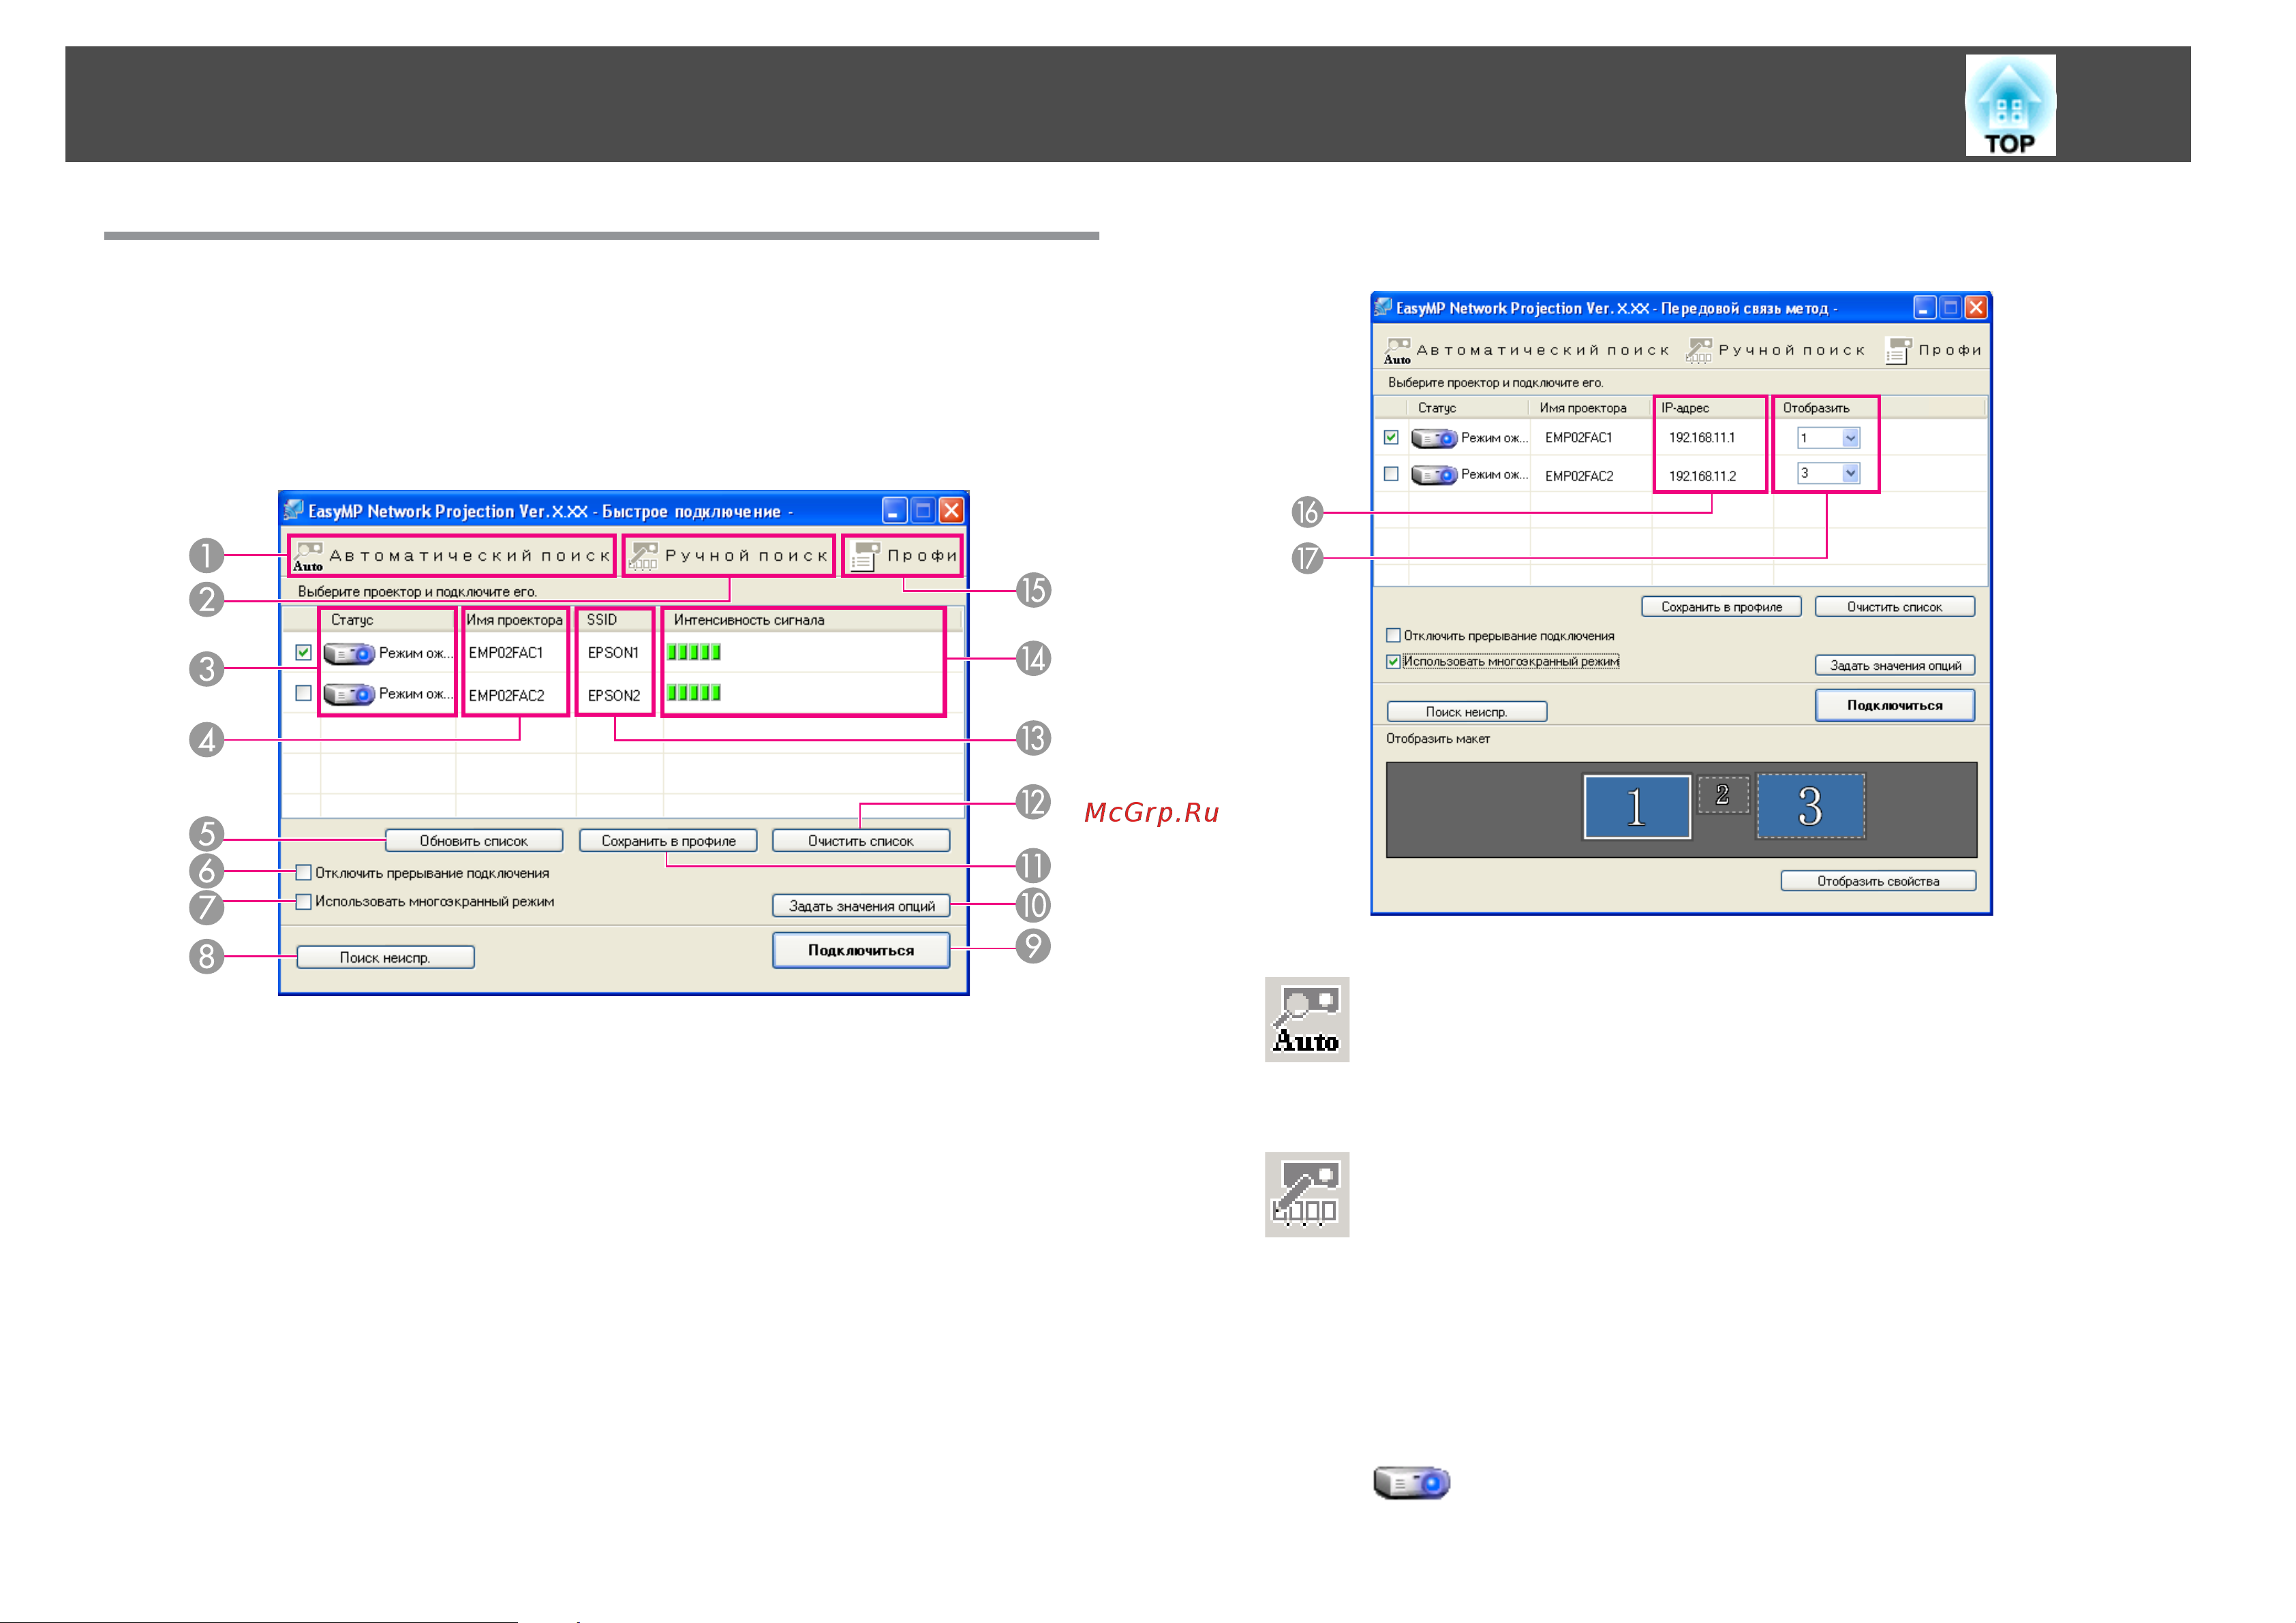This screenshot has height=1623, width=2296.
Task: Uncheck EMP02FAC1 projector checkbox in Advanced connection window
Action: pyautogui.click(x=1391, y=437)
